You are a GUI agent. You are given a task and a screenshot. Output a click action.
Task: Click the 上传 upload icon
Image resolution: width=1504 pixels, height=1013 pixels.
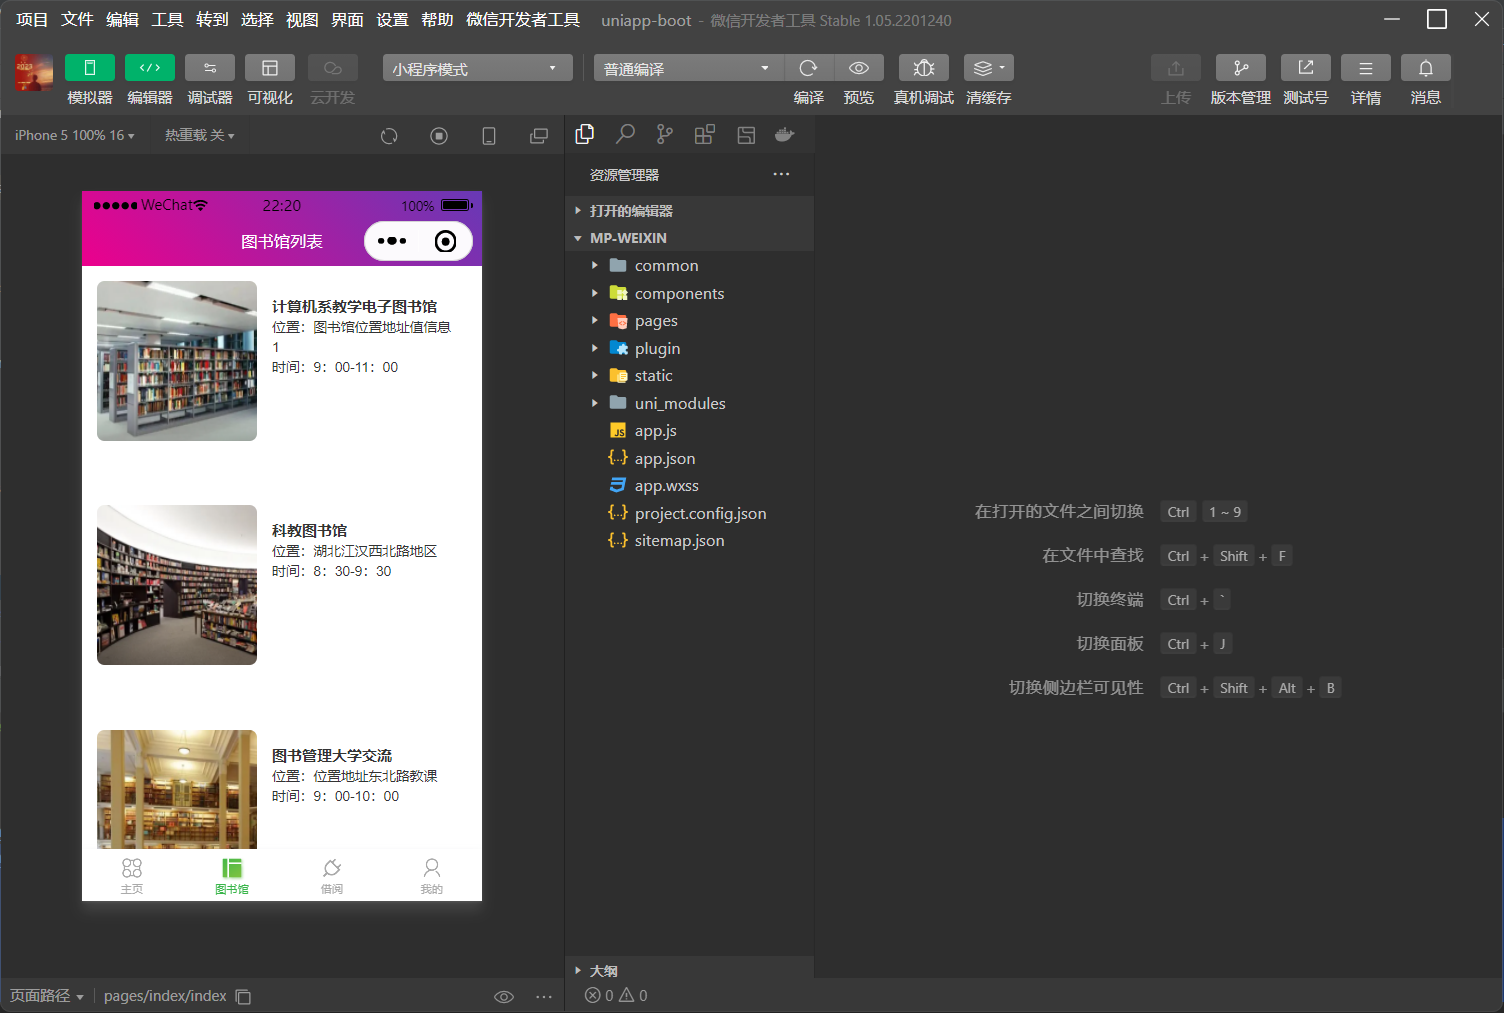point(1176,68)
